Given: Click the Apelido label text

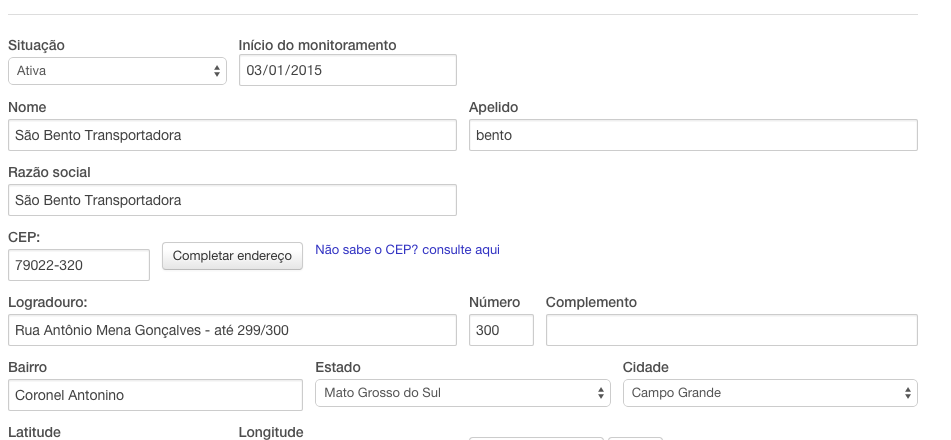Looking at the screenshot, I should (x=494, y=107).
